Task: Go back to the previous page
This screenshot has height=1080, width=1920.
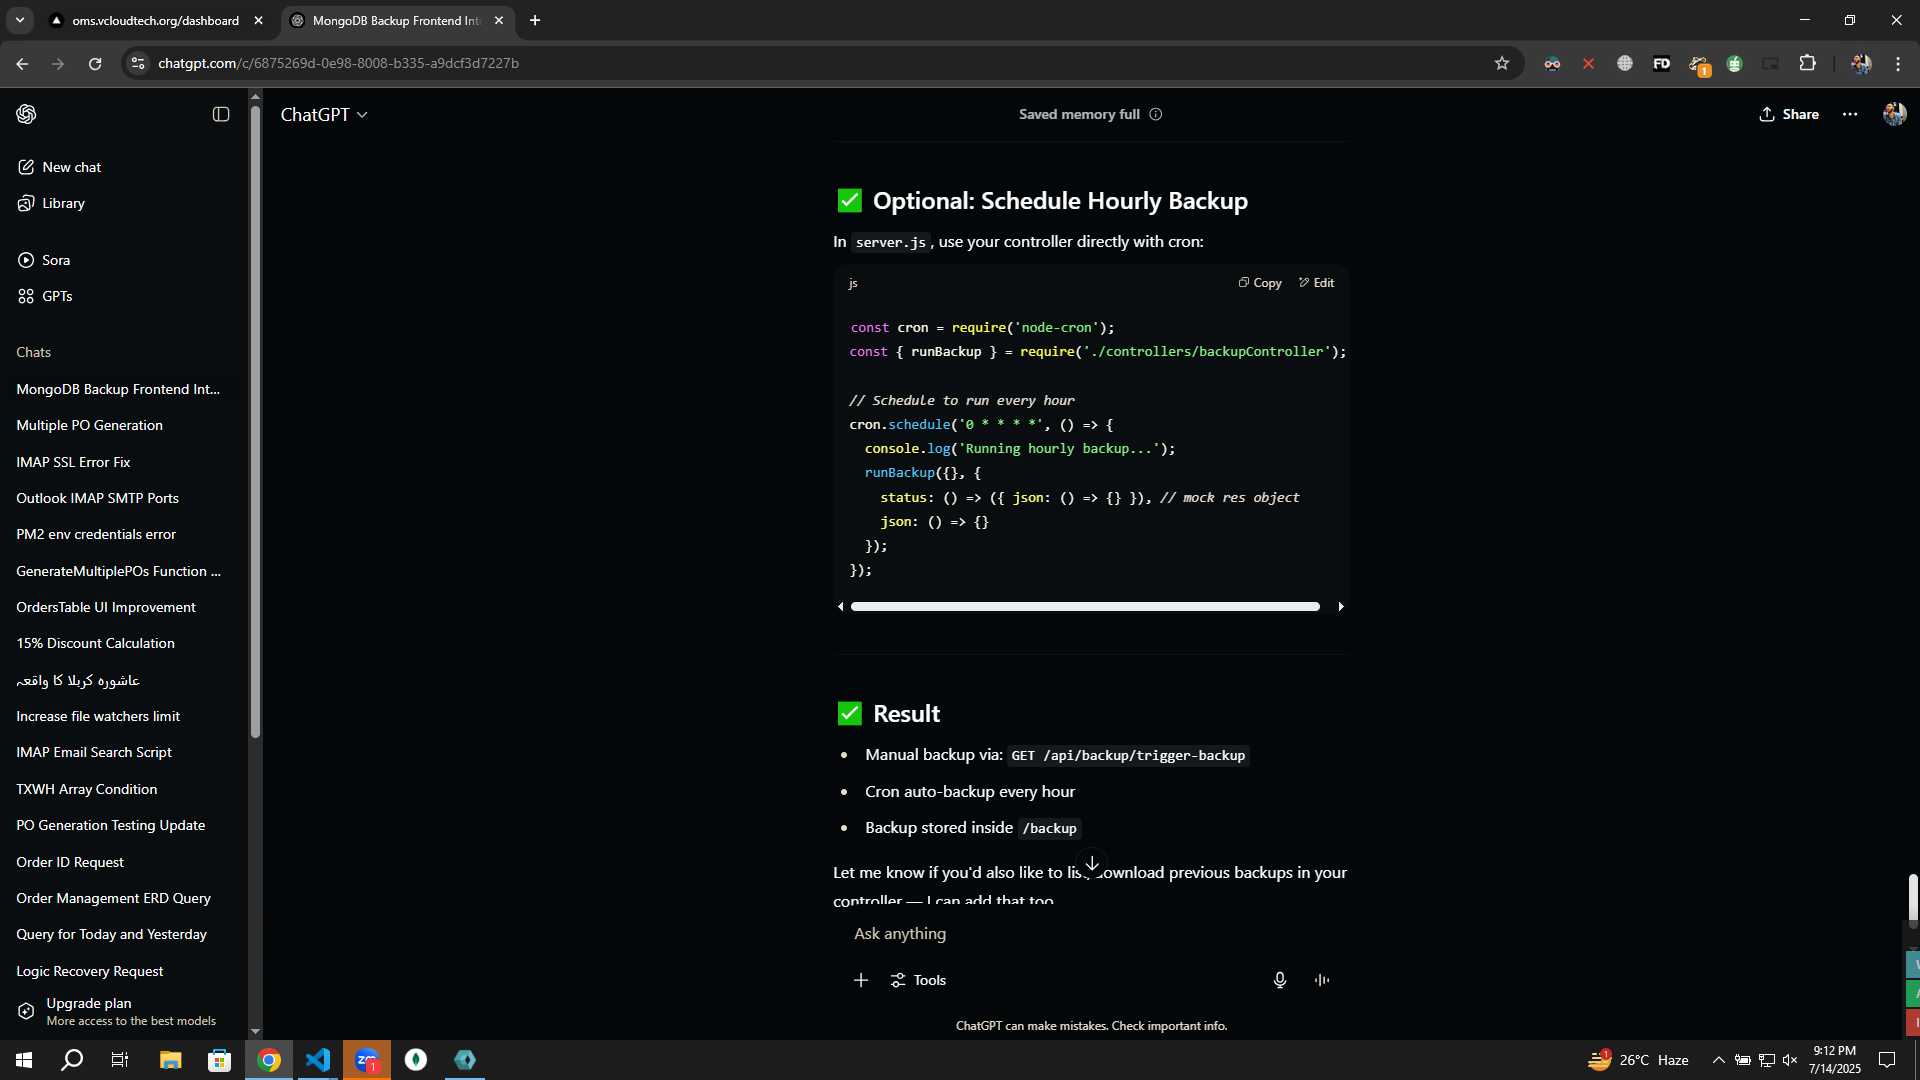Action: coord(22,63)
